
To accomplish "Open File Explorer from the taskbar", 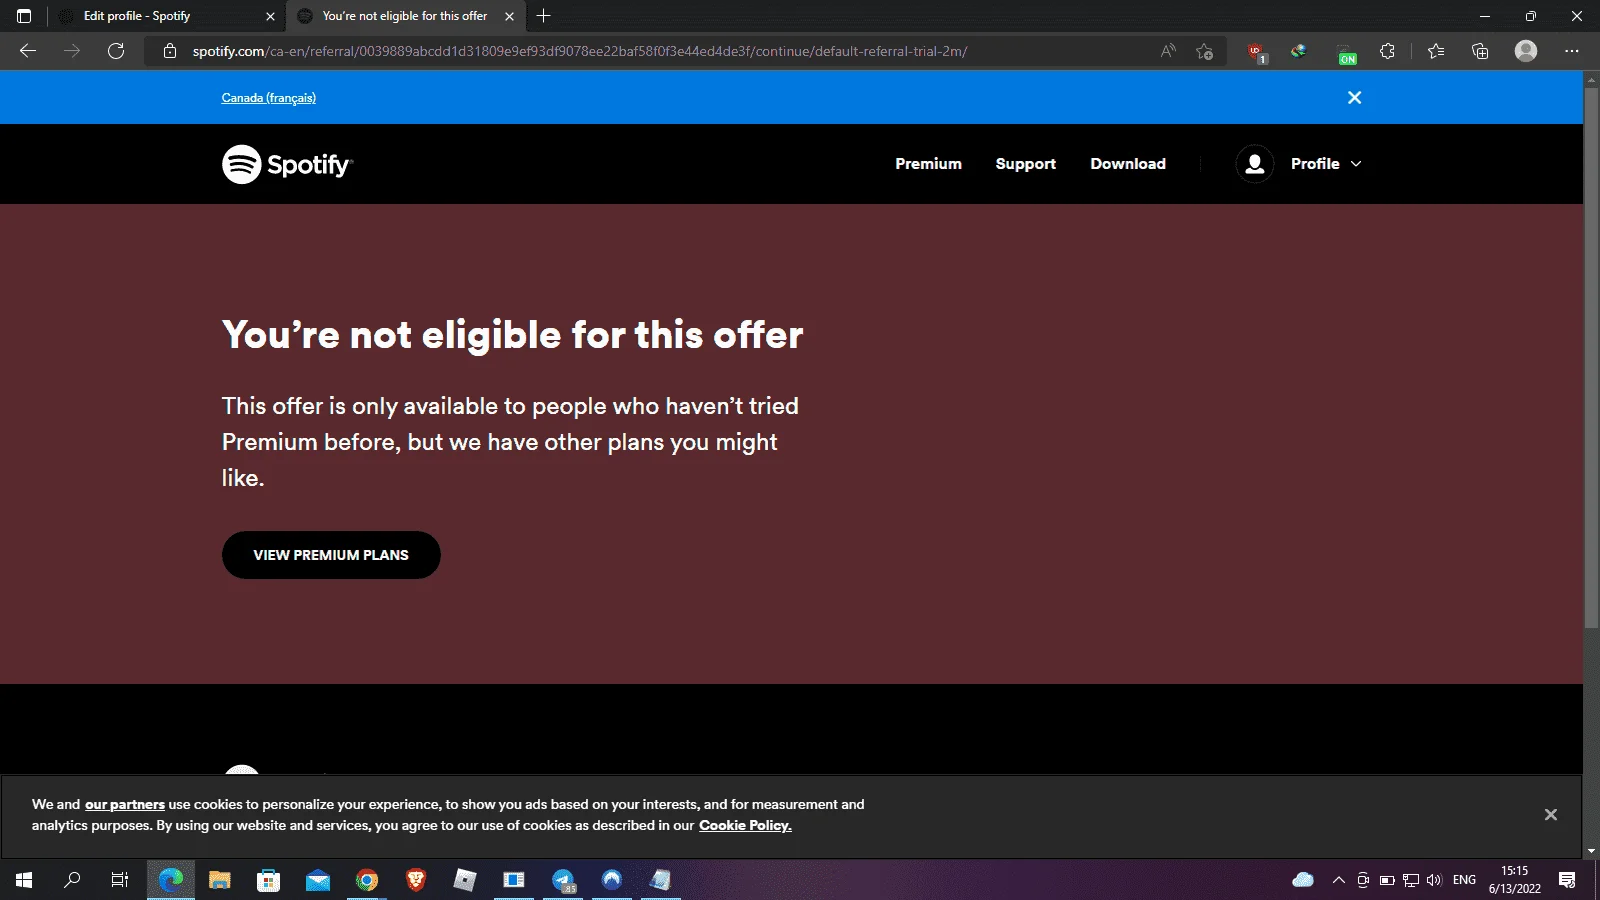I will [x=220, y=880].
